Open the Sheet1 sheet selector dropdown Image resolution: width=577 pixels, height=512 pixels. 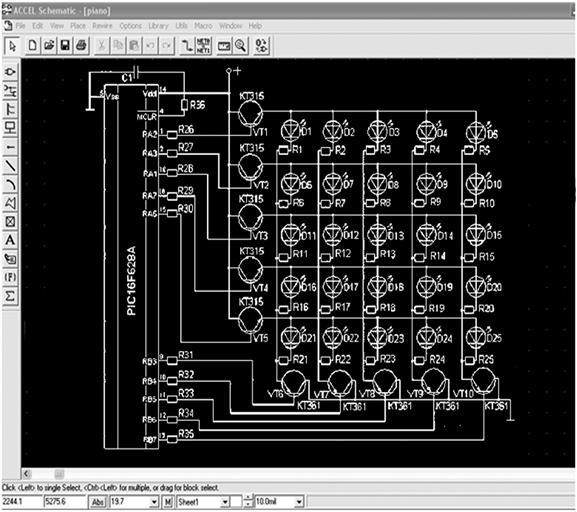(x=225, y=502)
